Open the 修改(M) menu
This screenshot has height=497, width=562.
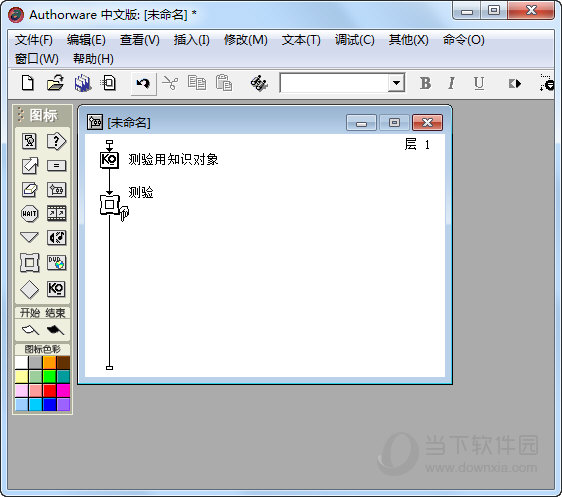246,40
